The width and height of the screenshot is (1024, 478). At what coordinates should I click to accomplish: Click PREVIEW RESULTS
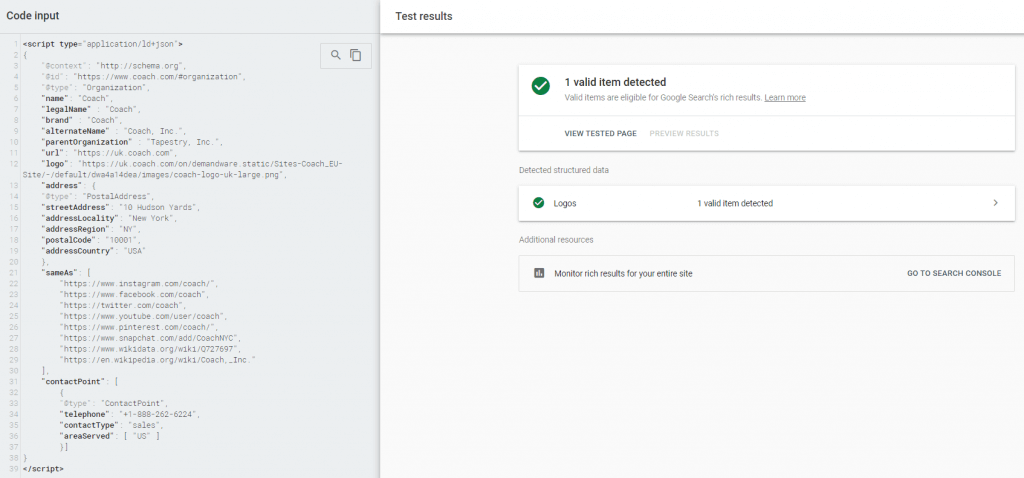tap(684, 134)
